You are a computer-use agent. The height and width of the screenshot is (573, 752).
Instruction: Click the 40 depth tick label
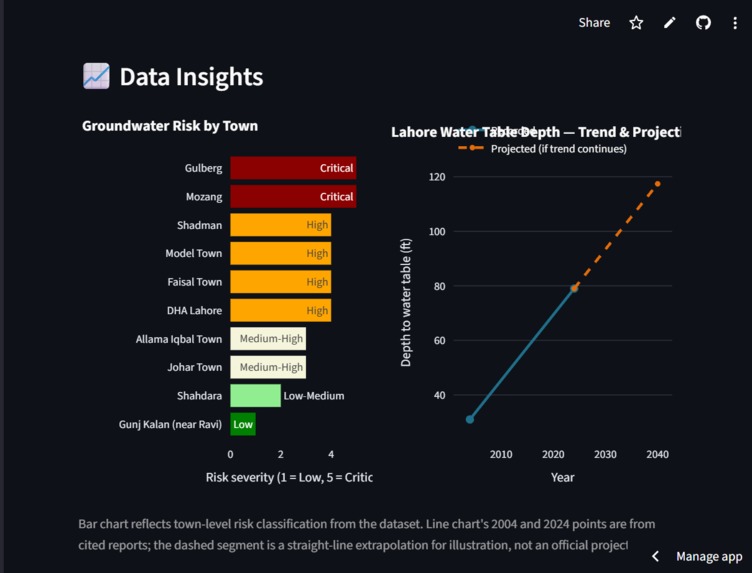point(439,396)
